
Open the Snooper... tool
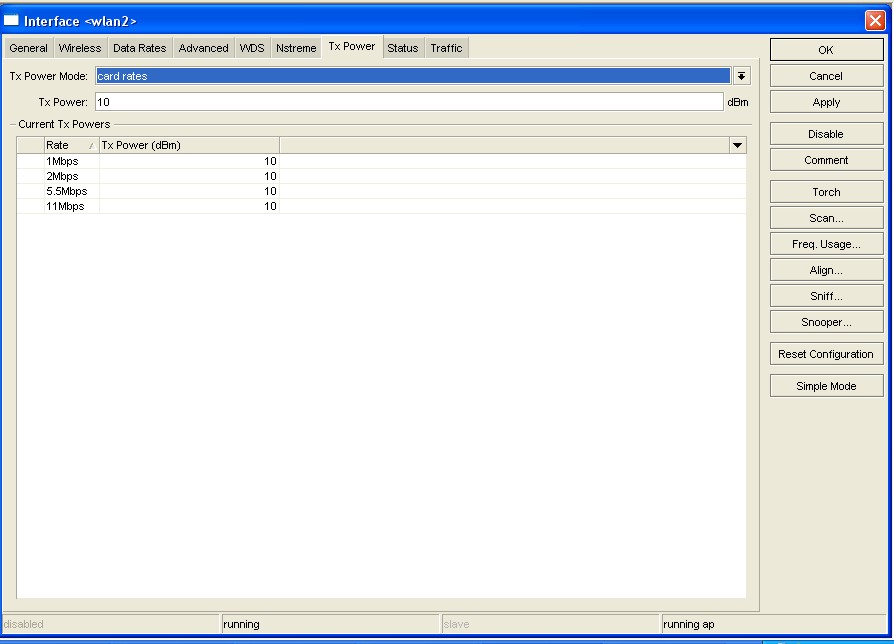826,322
